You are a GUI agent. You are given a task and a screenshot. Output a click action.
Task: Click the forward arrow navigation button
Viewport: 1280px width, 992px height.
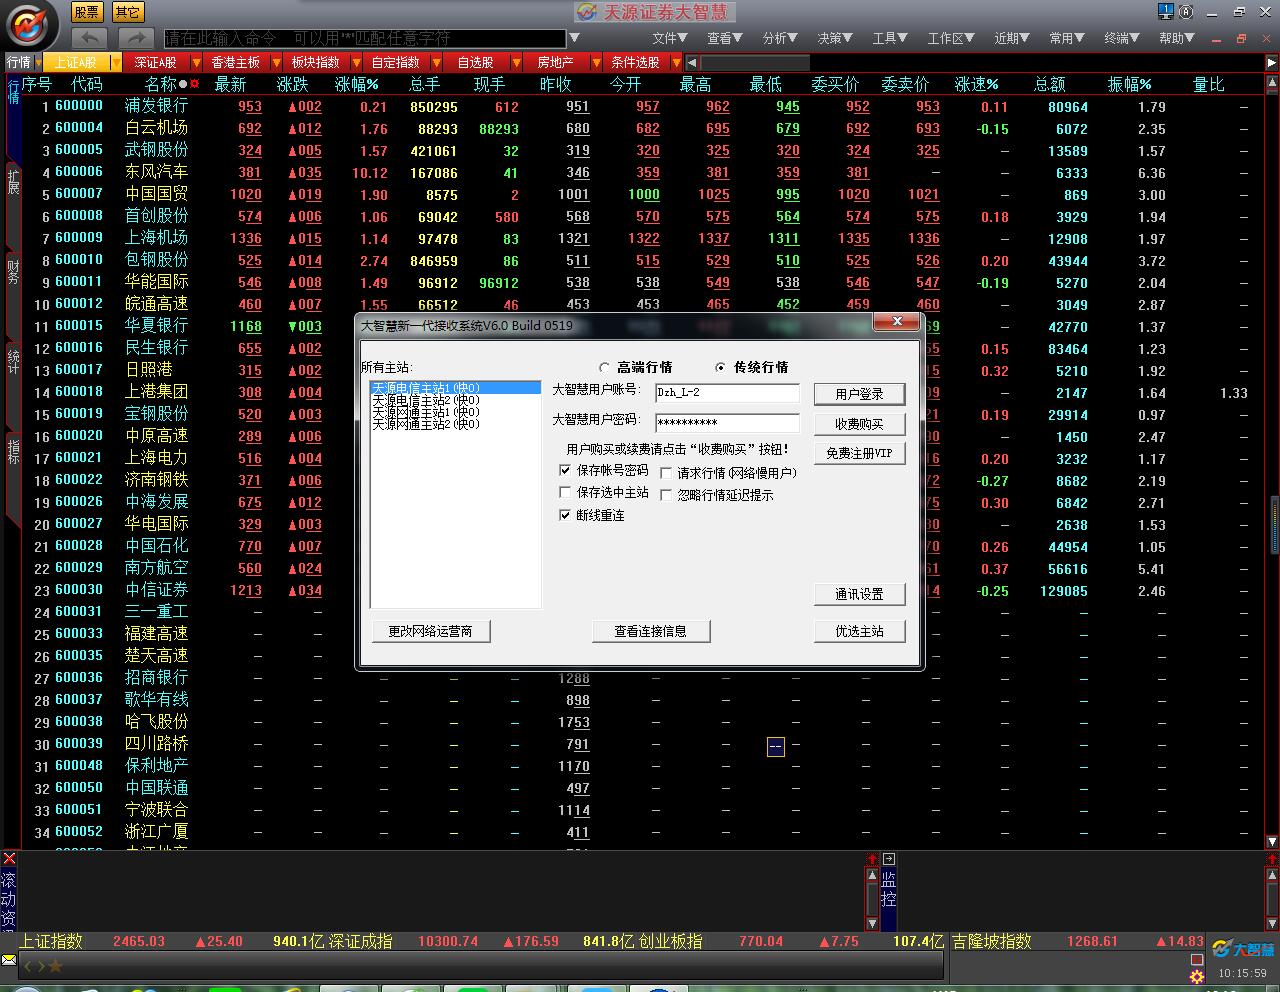[x=135, y=38]
